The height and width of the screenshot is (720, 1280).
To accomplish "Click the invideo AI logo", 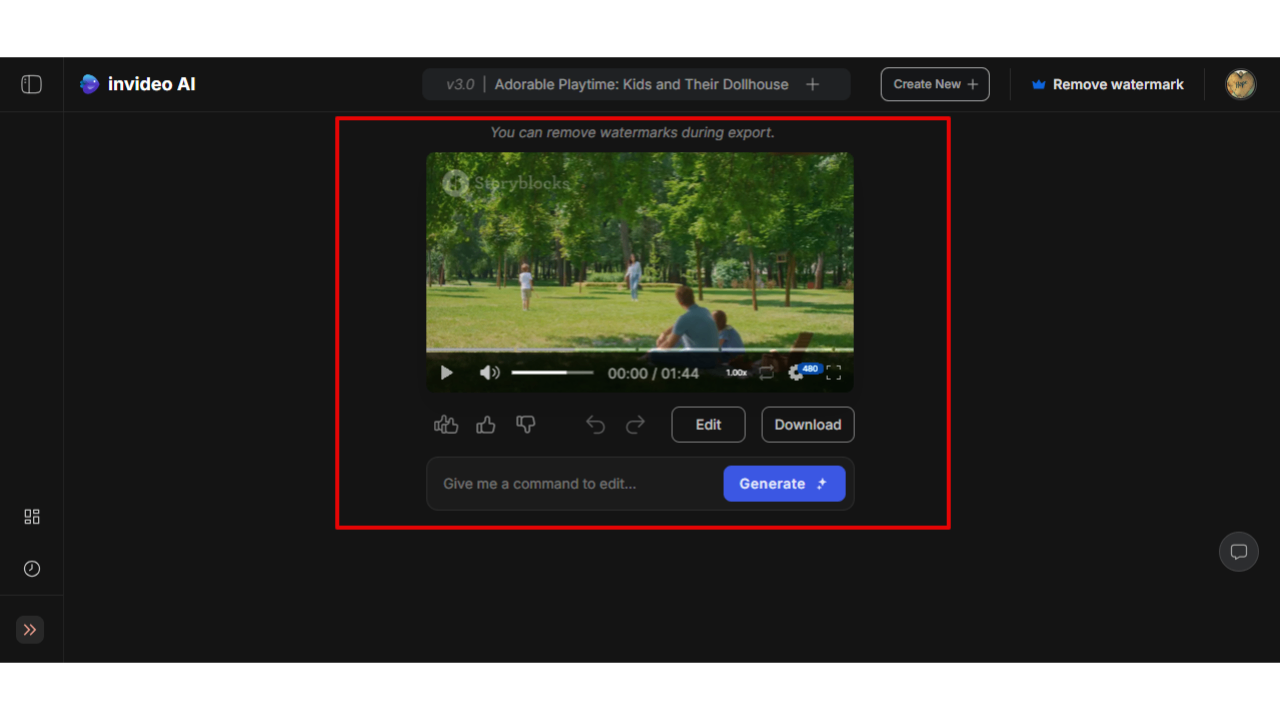I will (x=137, y=84).
